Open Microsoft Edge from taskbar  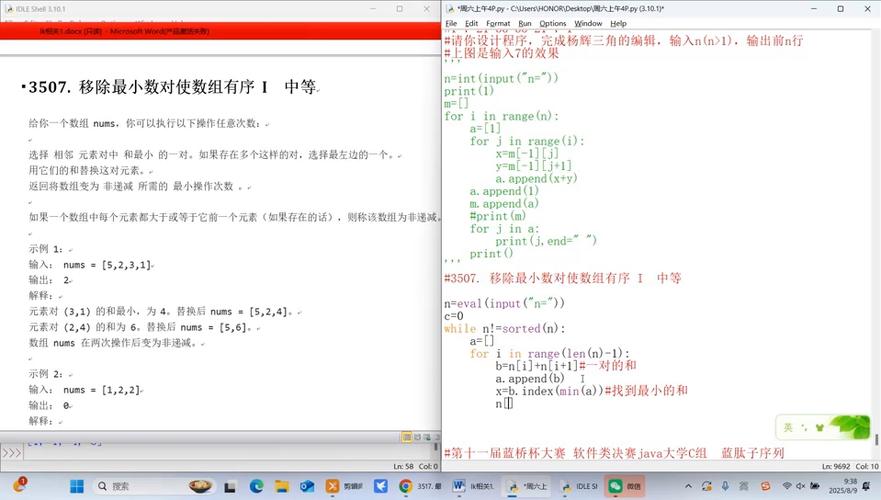coord(256,486)
